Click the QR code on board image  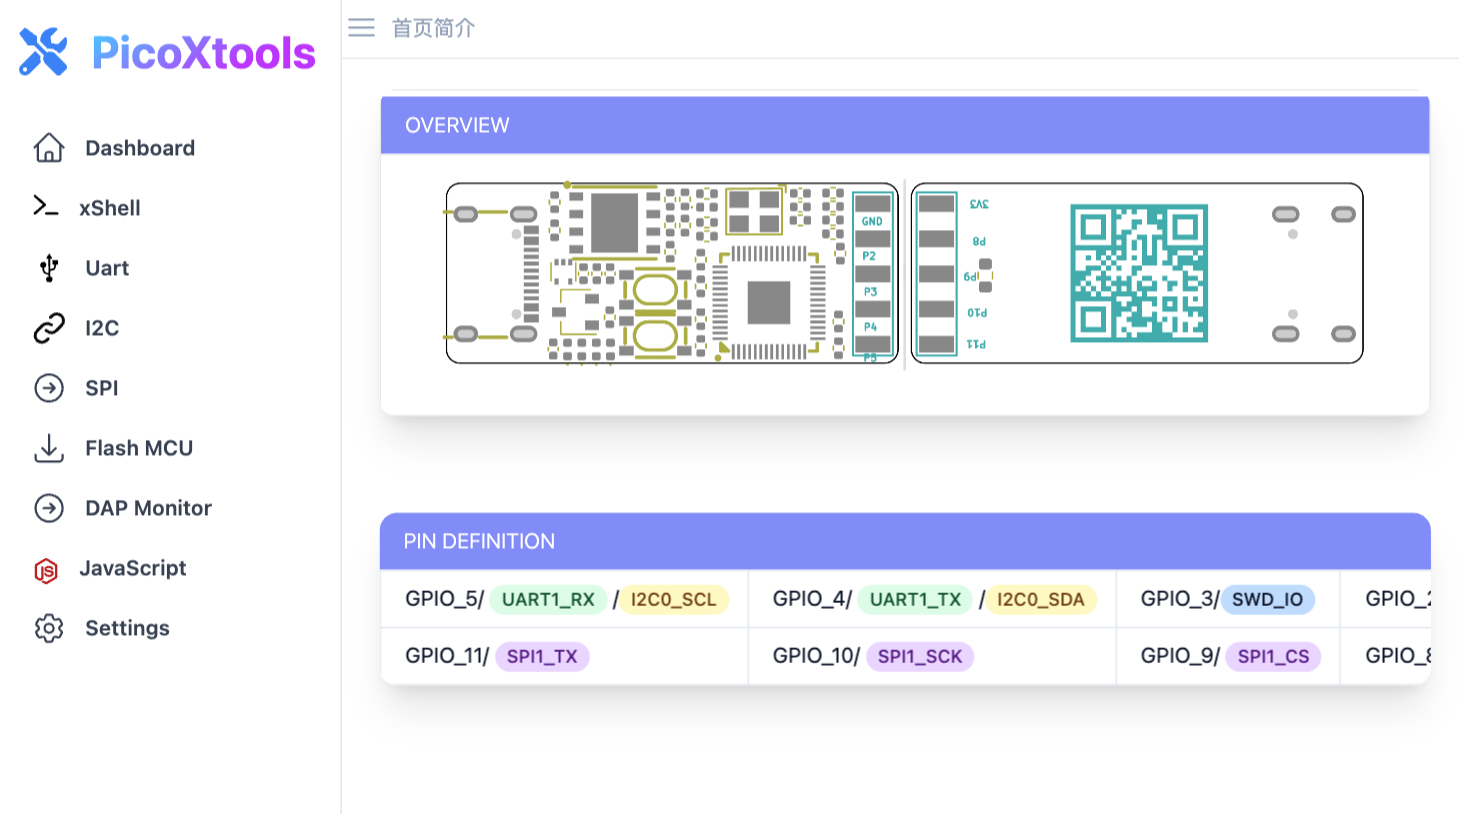(x=1139, y=273)
